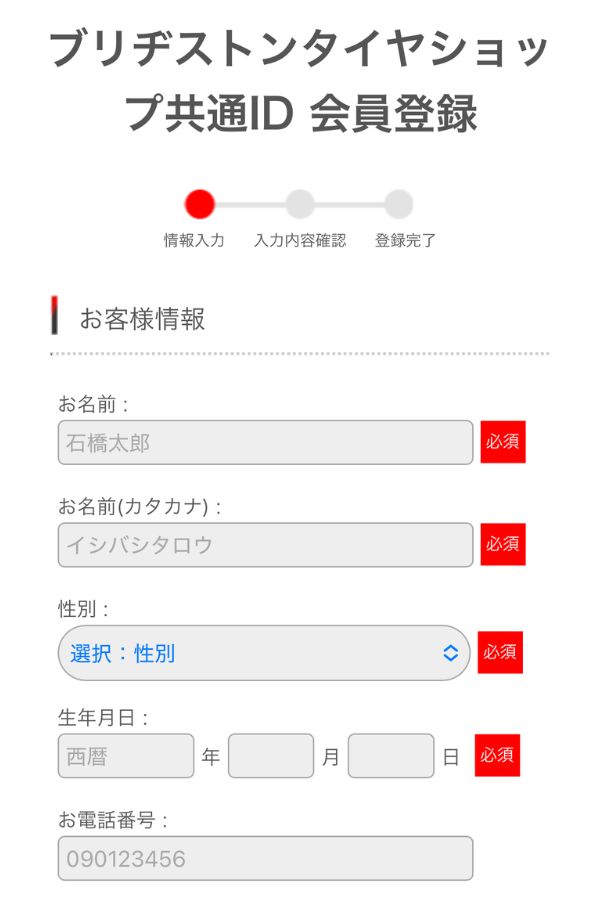Click the 西暦 birth year input
600x900 pixels.
pos(126,756)
